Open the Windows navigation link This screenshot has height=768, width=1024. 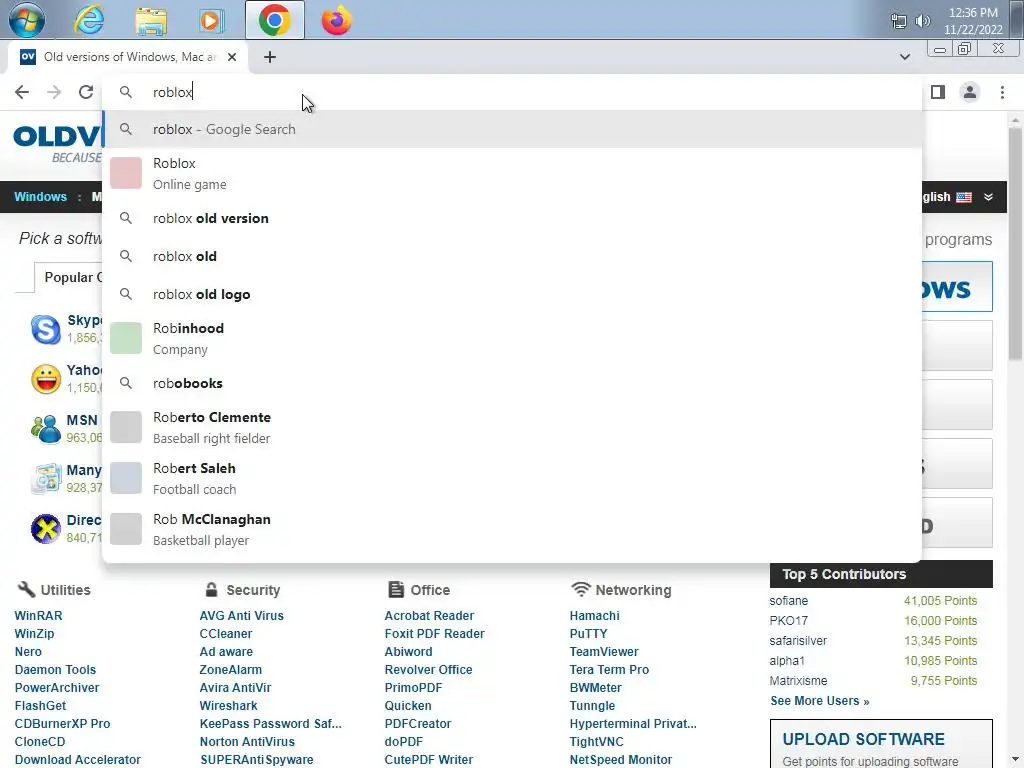point(40,197)
